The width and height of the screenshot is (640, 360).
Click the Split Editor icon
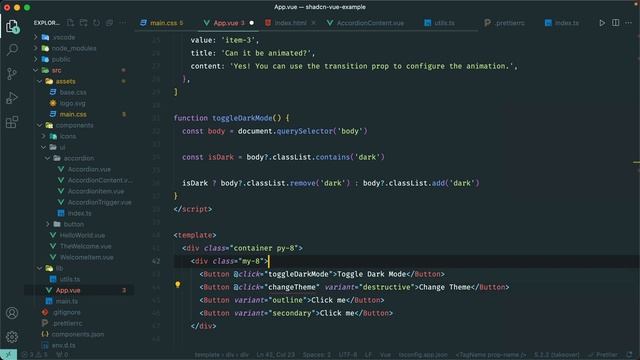615,23
